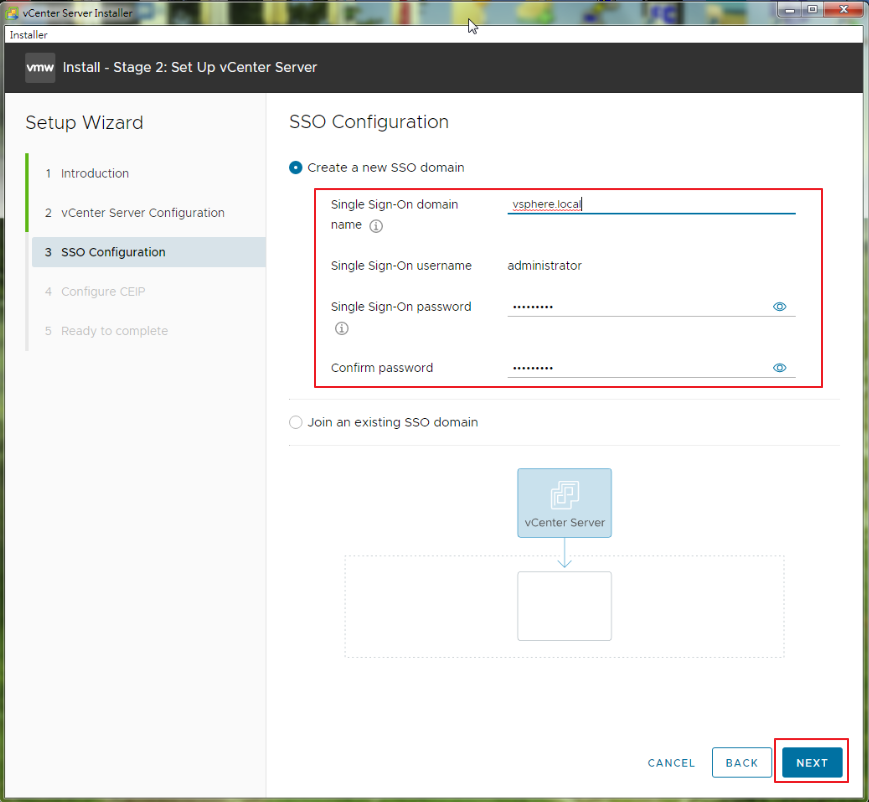Screen dimensions: 869x802
Task: Reveal the Confirm password using the eye icon
Action: tap(779, 367)
